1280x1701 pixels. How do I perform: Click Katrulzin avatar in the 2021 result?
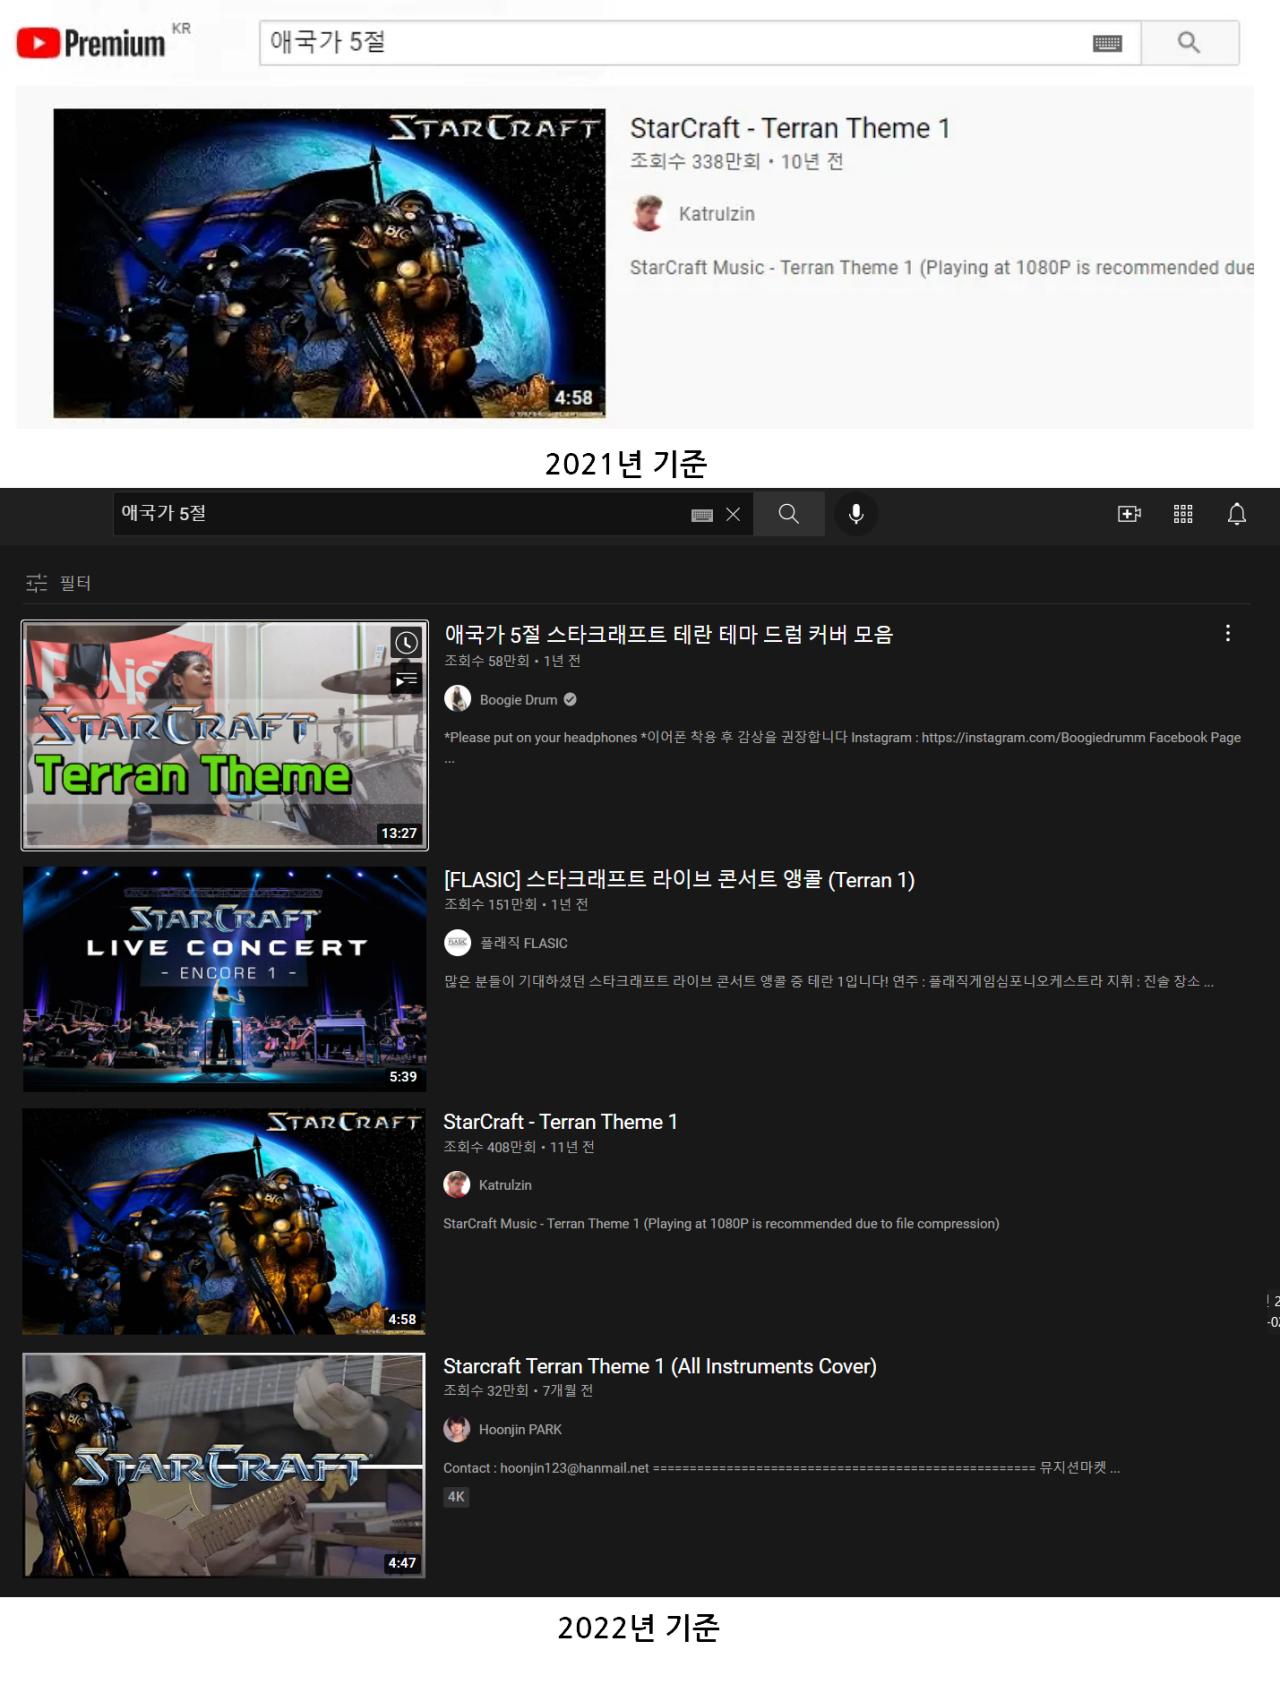(x=648, y=213)
